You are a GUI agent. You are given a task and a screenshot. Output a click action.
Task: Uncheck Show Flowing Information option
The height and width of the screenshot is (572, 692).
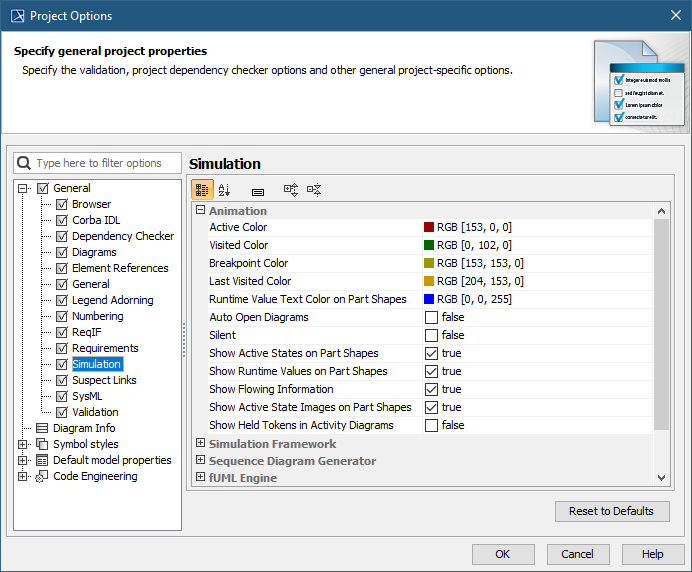(431, 389)
